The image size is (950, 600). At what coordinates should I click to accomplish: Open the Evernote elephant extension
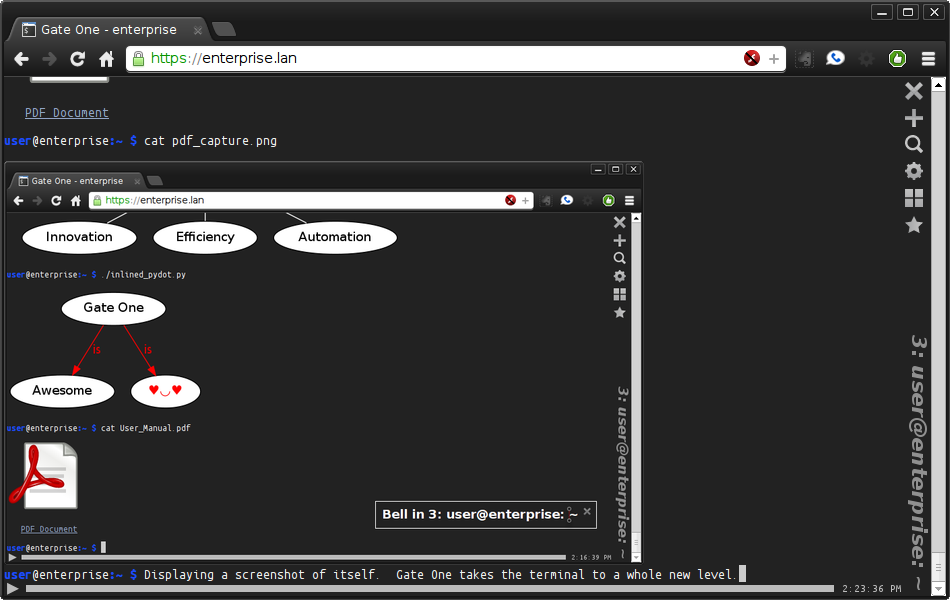pyautogui.click(x=804, y=59)
